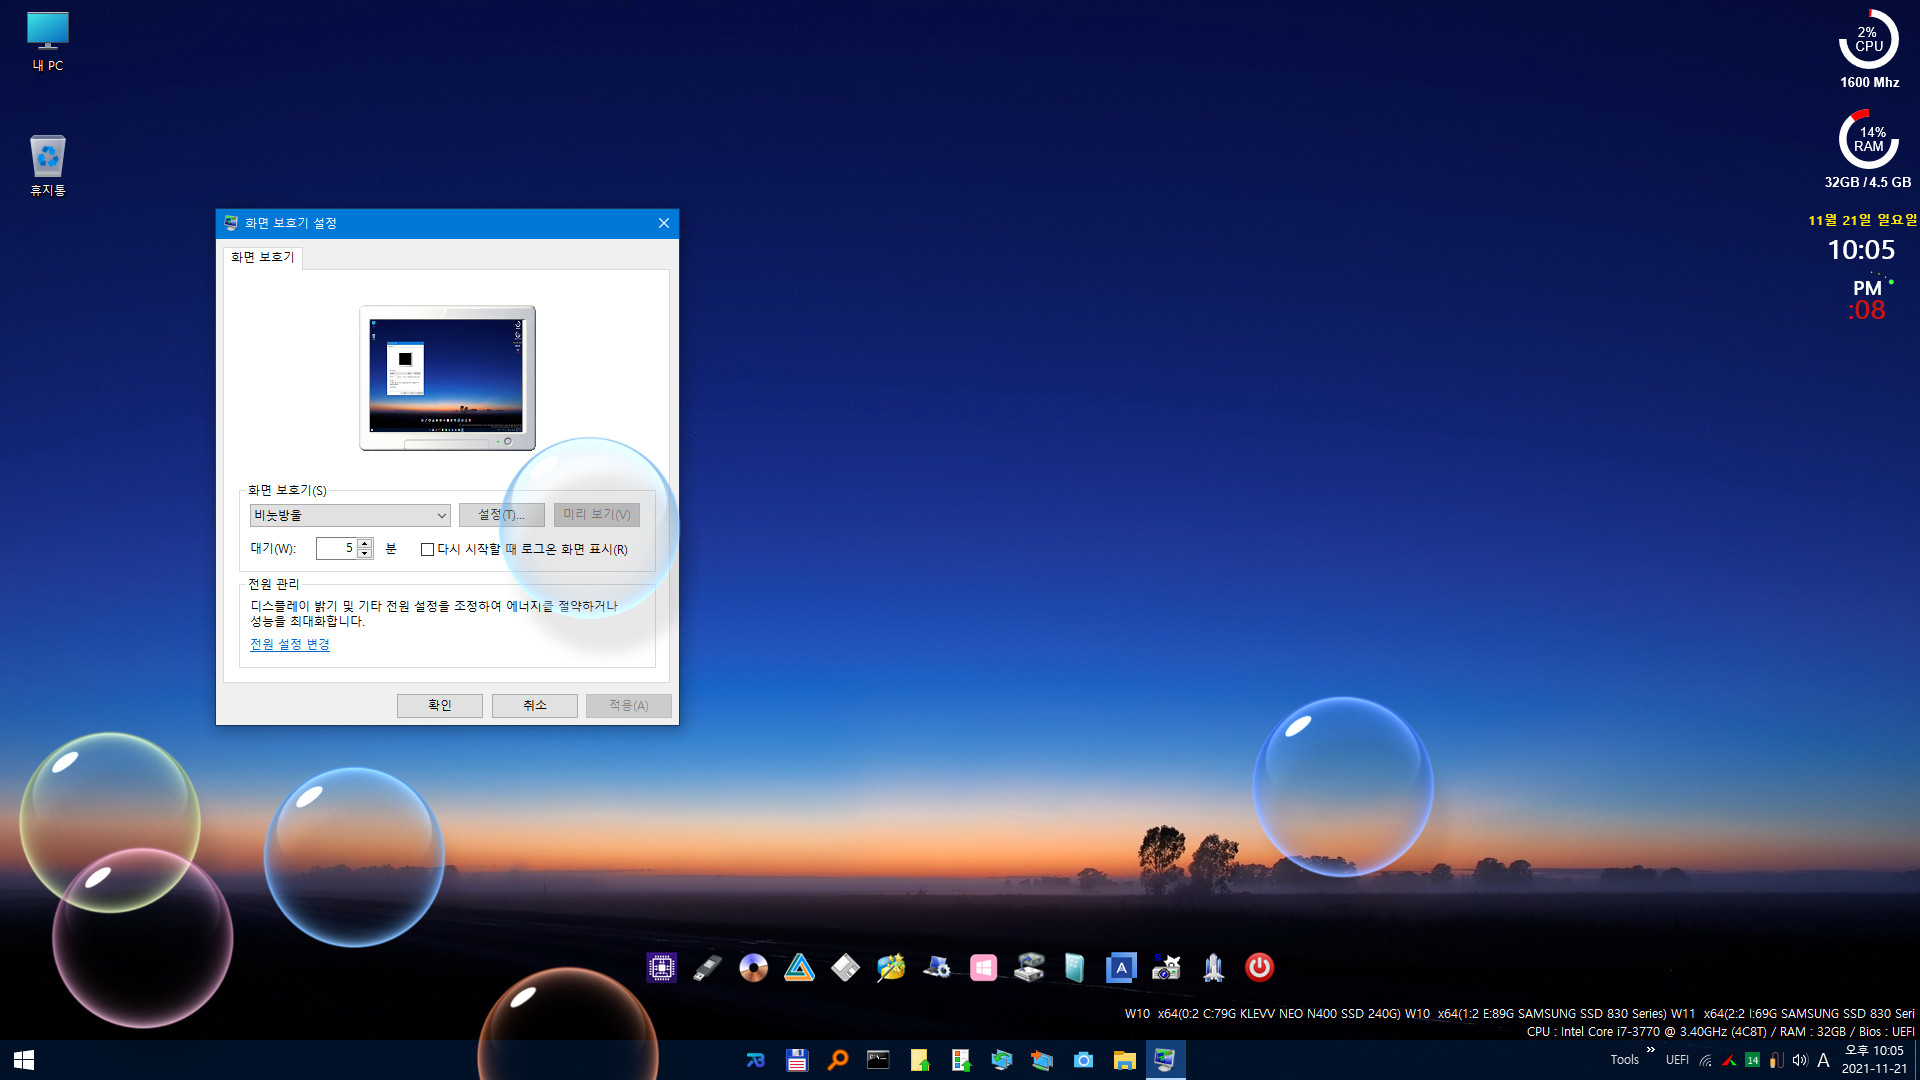Launch the blue Acronis A dock icon
Viewport: 1920px width, 1080px height.
point(1121,967)
